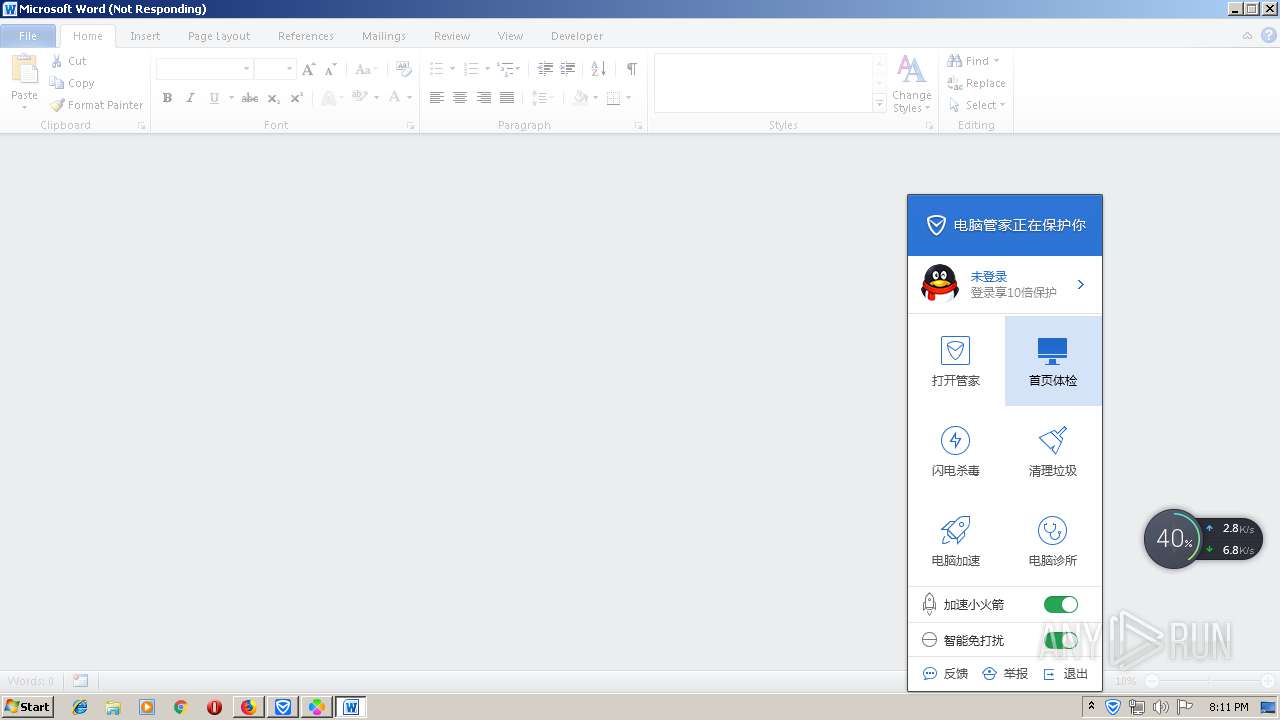Toggle 智能免打扰 switch

pyautogui.click(x=1061, y=640)
